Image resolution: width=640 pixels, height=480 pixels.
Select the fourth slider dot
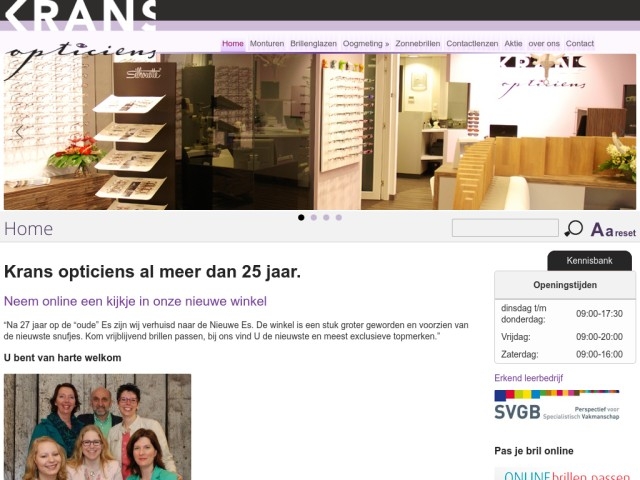coord(339,218)
